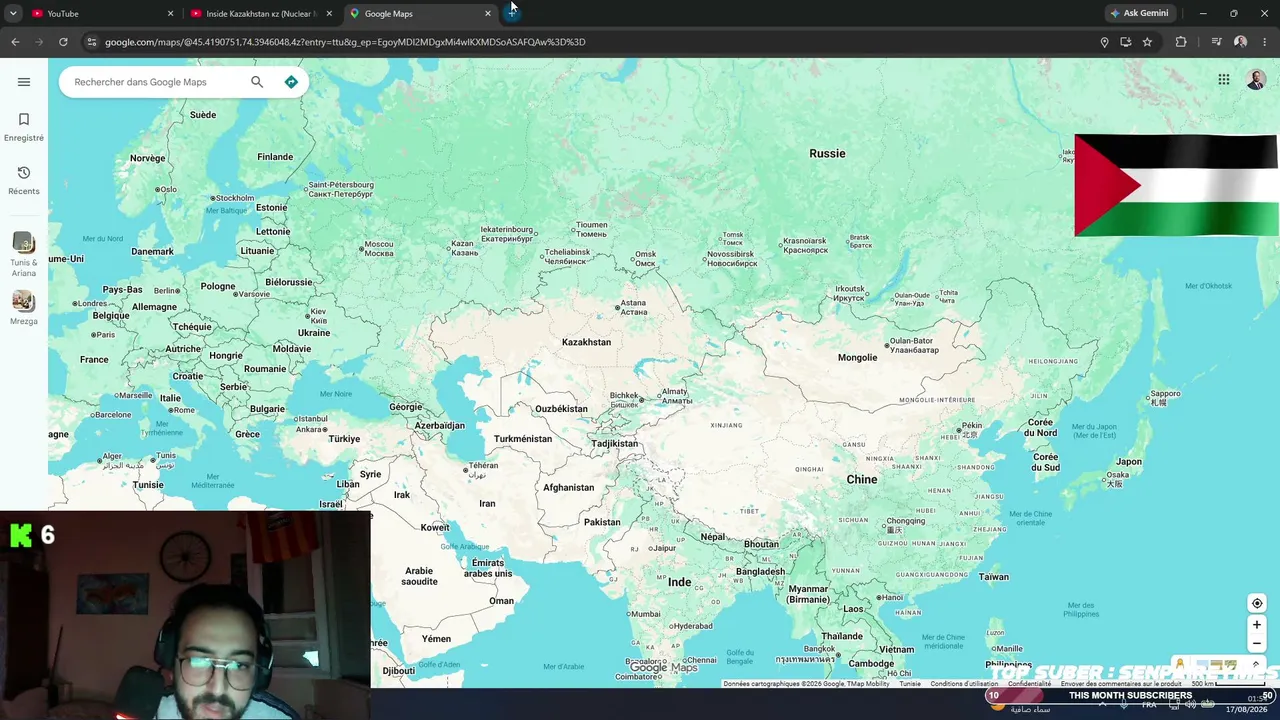Viewport: 1280px width, 720px height.
Task: Open the Google account avatar on the map
Action: click(x=1256, y=80)
